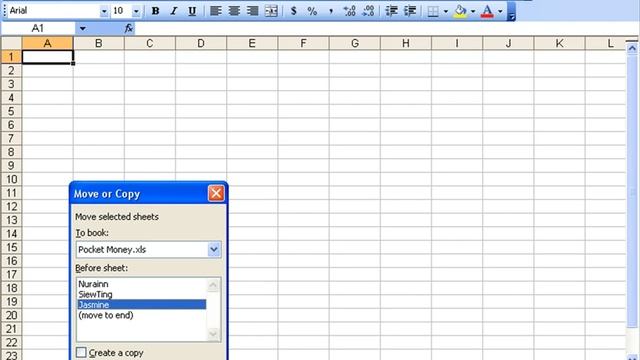This screenshot has height=360, width=640.
Task: Open the To book dropdown
Action: coord(214,249)
